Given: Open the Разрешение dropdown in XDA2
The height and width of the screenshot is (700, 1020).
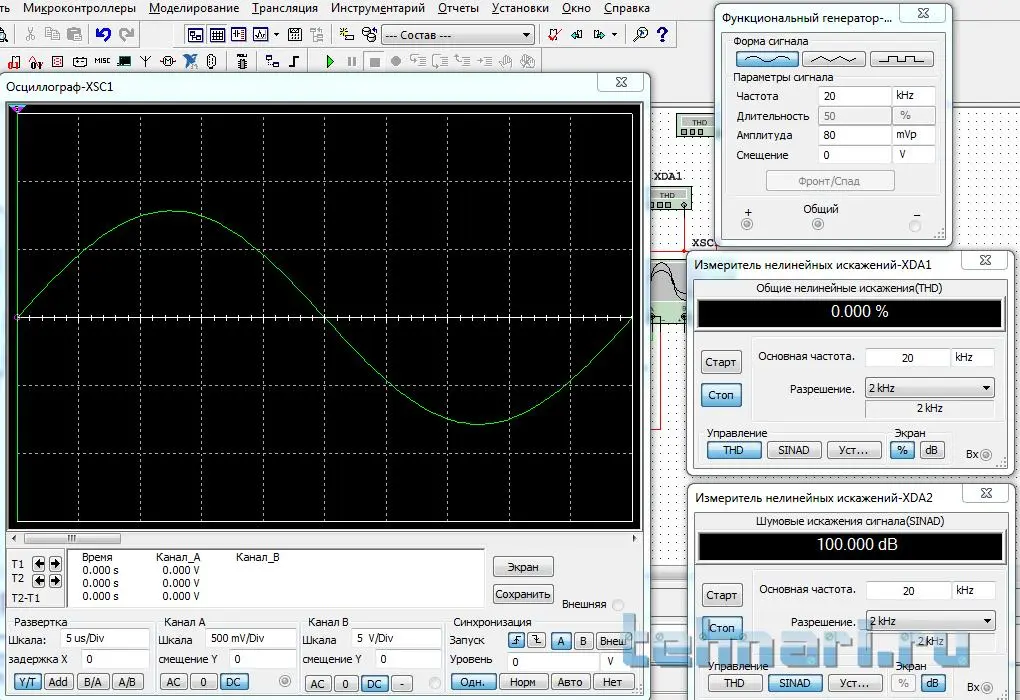Looking at the screenshot, I should (x=986, y=621).
